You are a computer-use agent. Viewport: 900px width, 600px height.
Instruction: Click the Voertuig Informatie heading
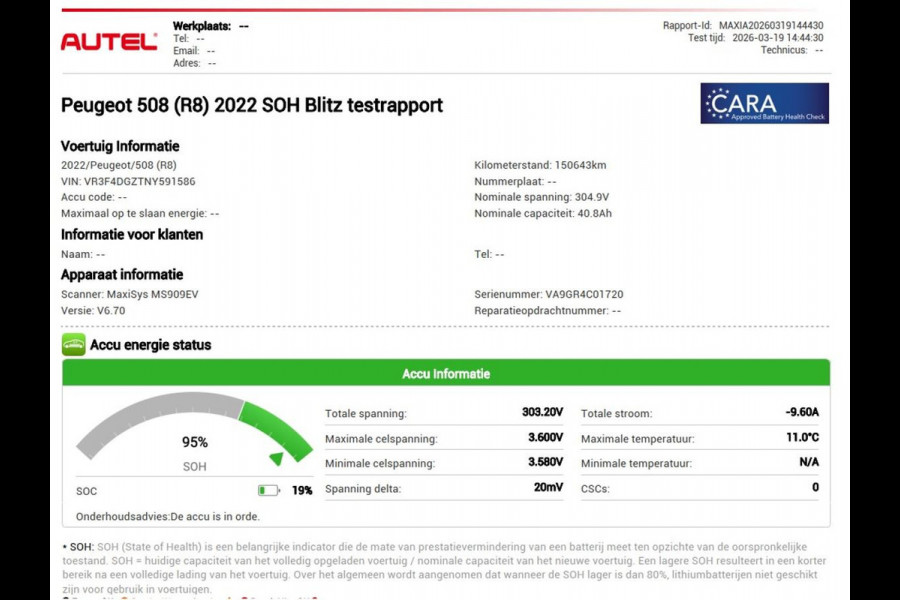pyautogui.click(x=120, y=146)
